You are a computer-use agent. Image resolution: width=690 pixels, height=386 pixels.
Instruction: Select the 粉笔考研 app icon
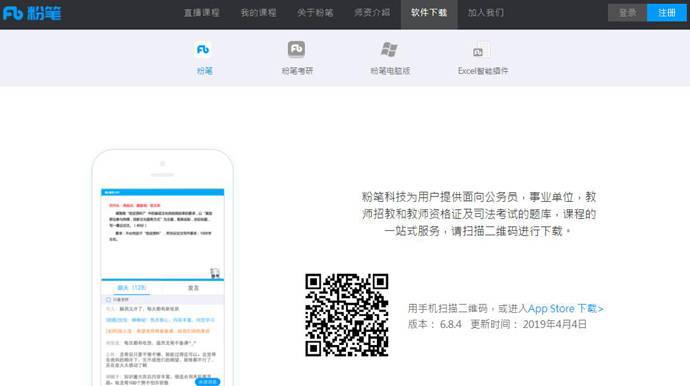[296, 49]
